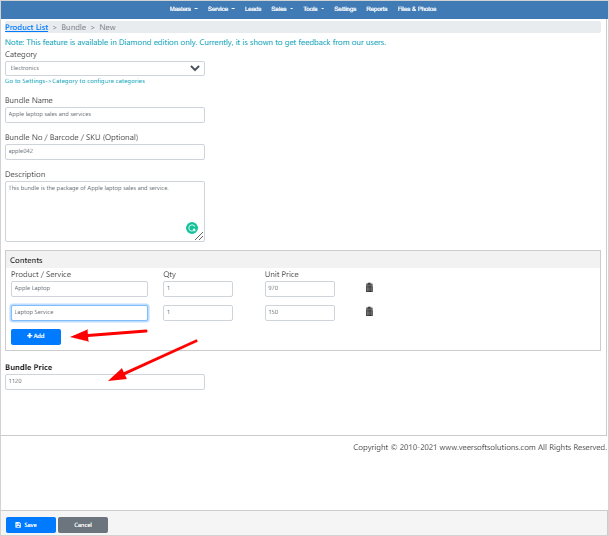Open the Reports menu item
Screen dimensions: 609x536
pos(377,9)
